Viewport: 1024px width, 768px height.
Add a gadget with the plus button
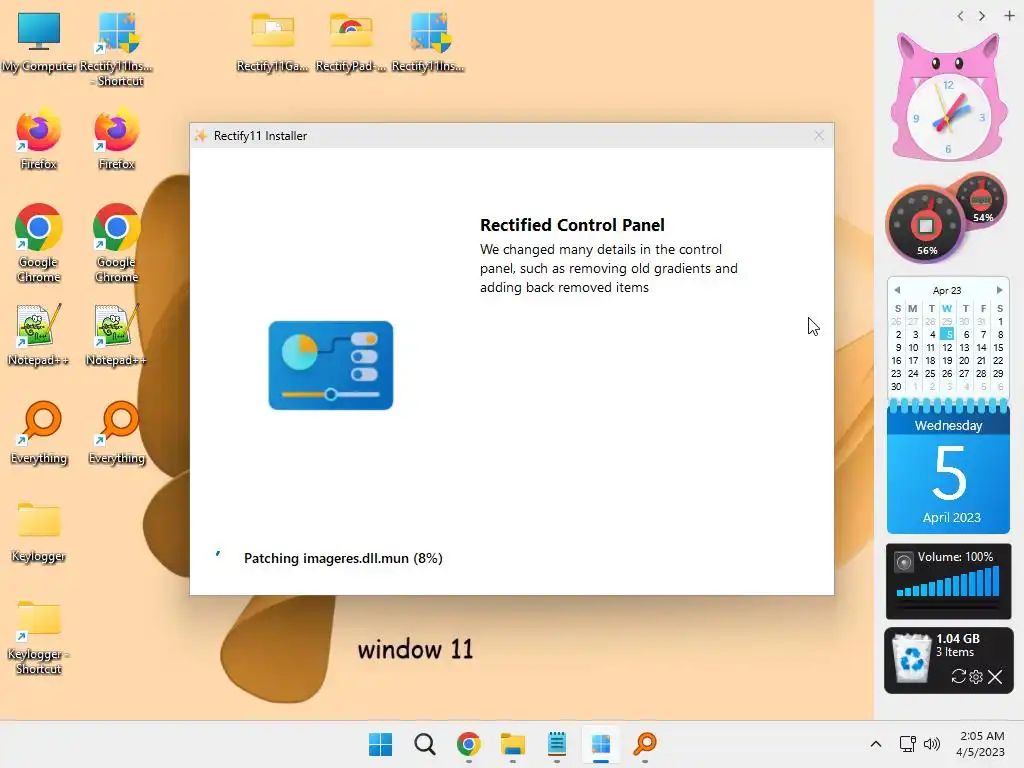click(x=1009, y=16)
